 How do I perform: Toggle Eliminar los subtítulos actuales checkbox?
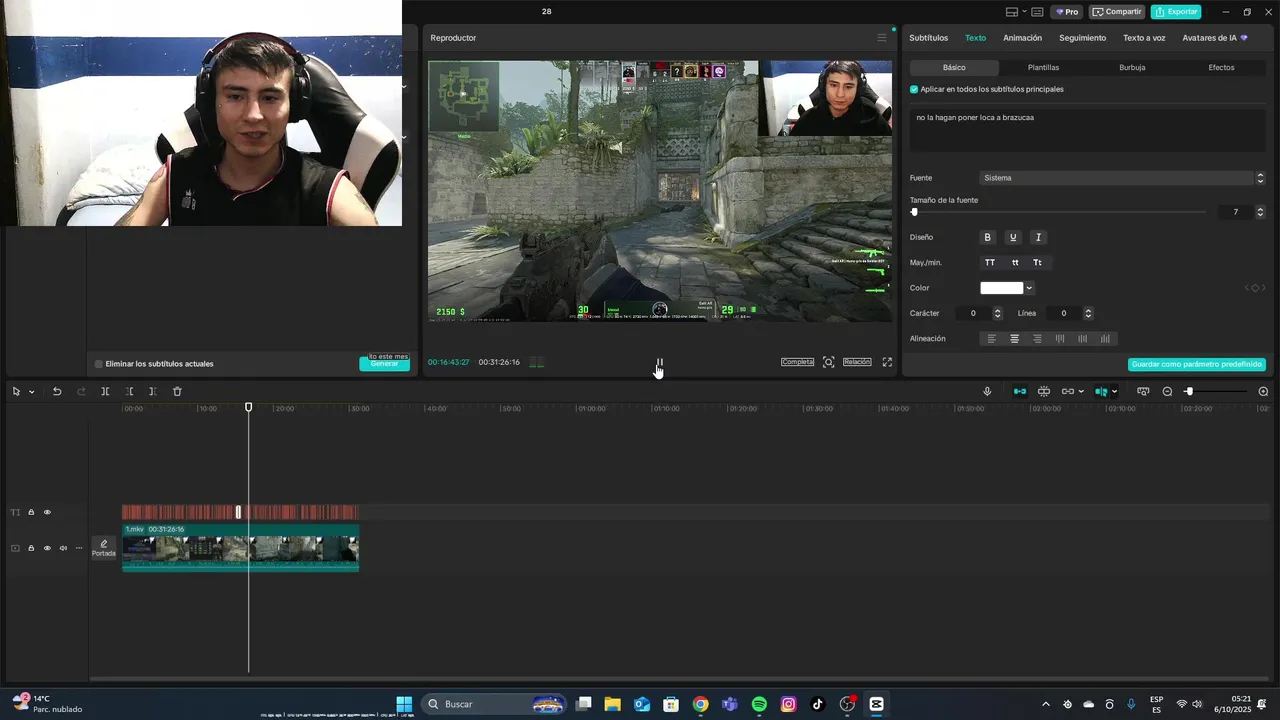[99, 364]
